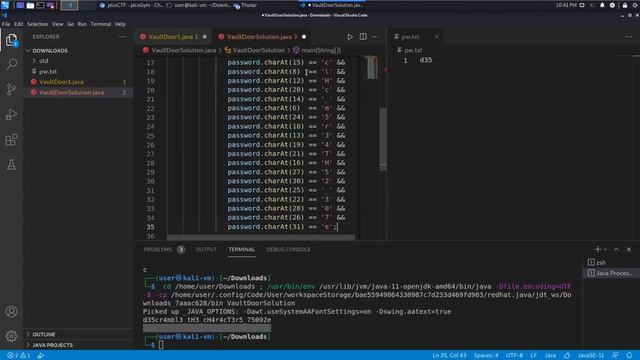Screen dimensions: 640x360
Task: Close the terminal panel
Action: tap(629, 249)
